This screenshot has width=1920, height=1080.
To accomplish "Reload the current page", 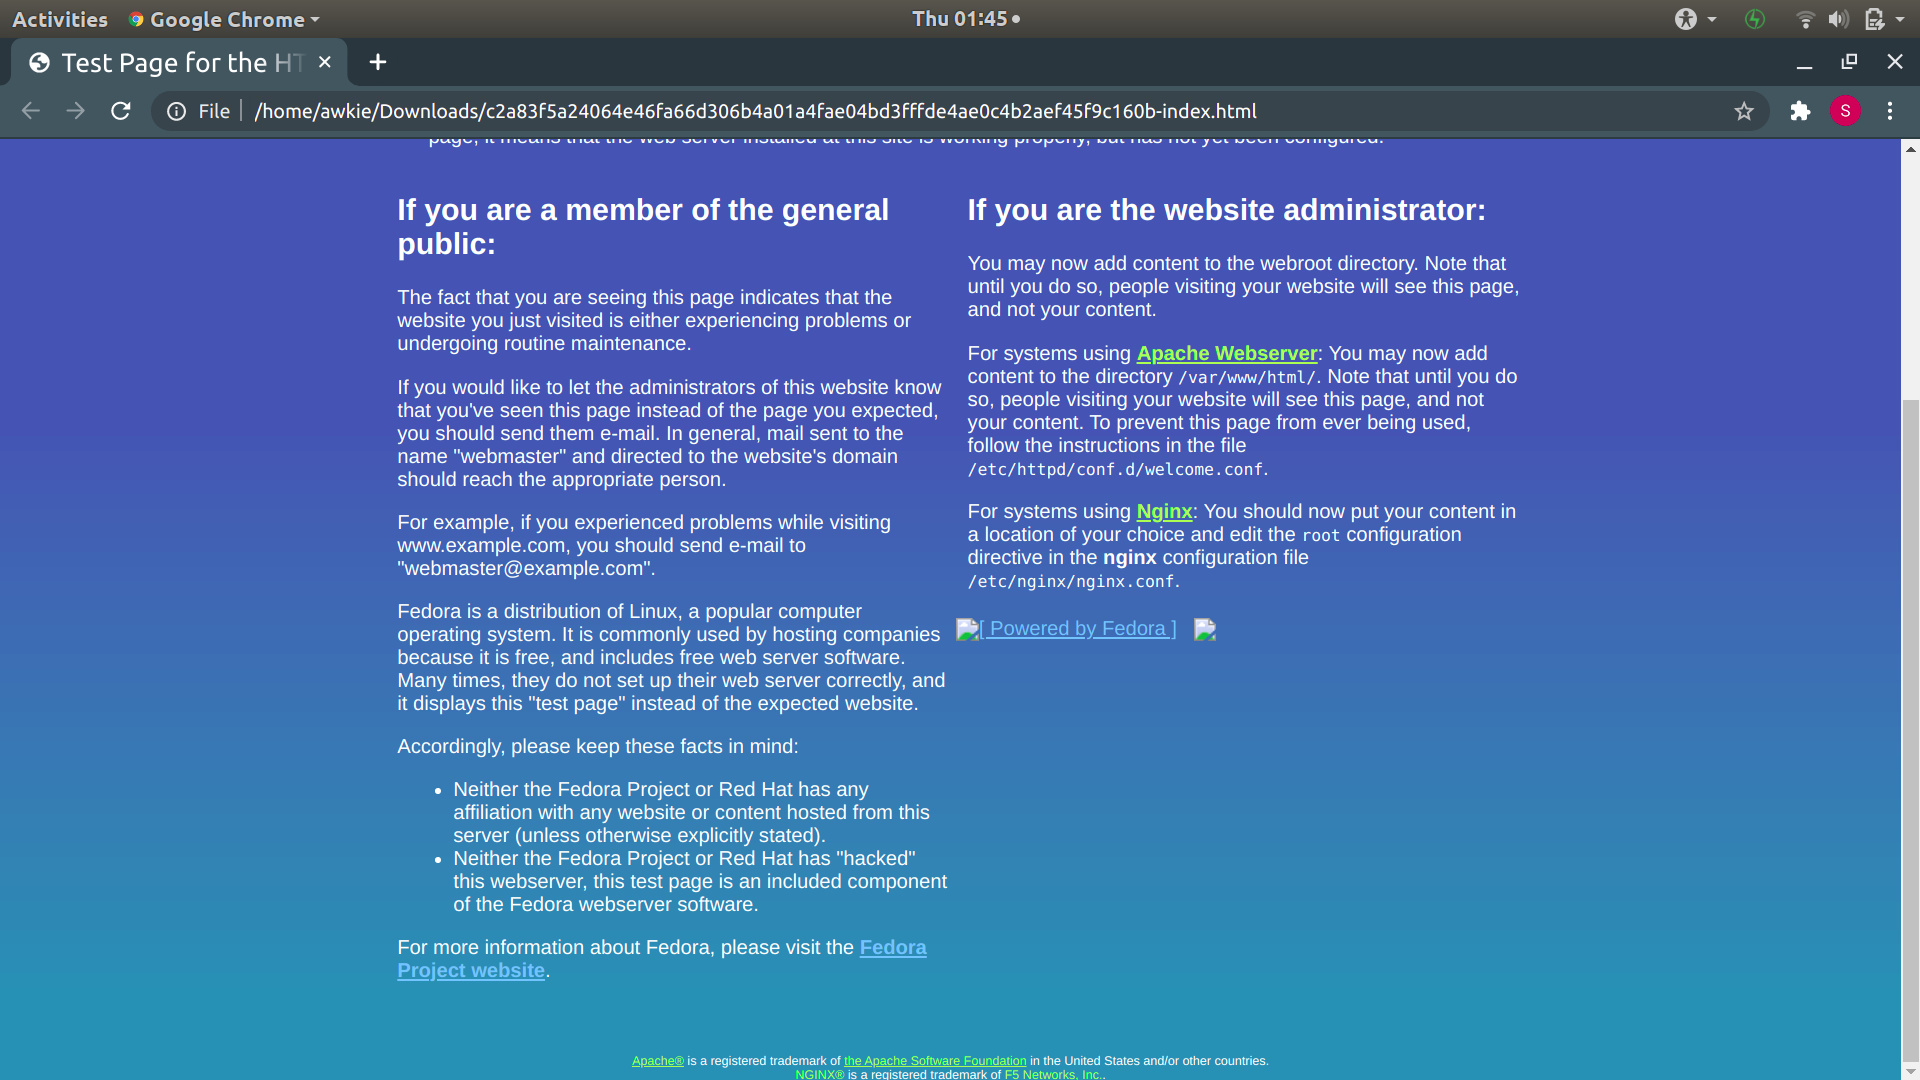I will point(121,111).
